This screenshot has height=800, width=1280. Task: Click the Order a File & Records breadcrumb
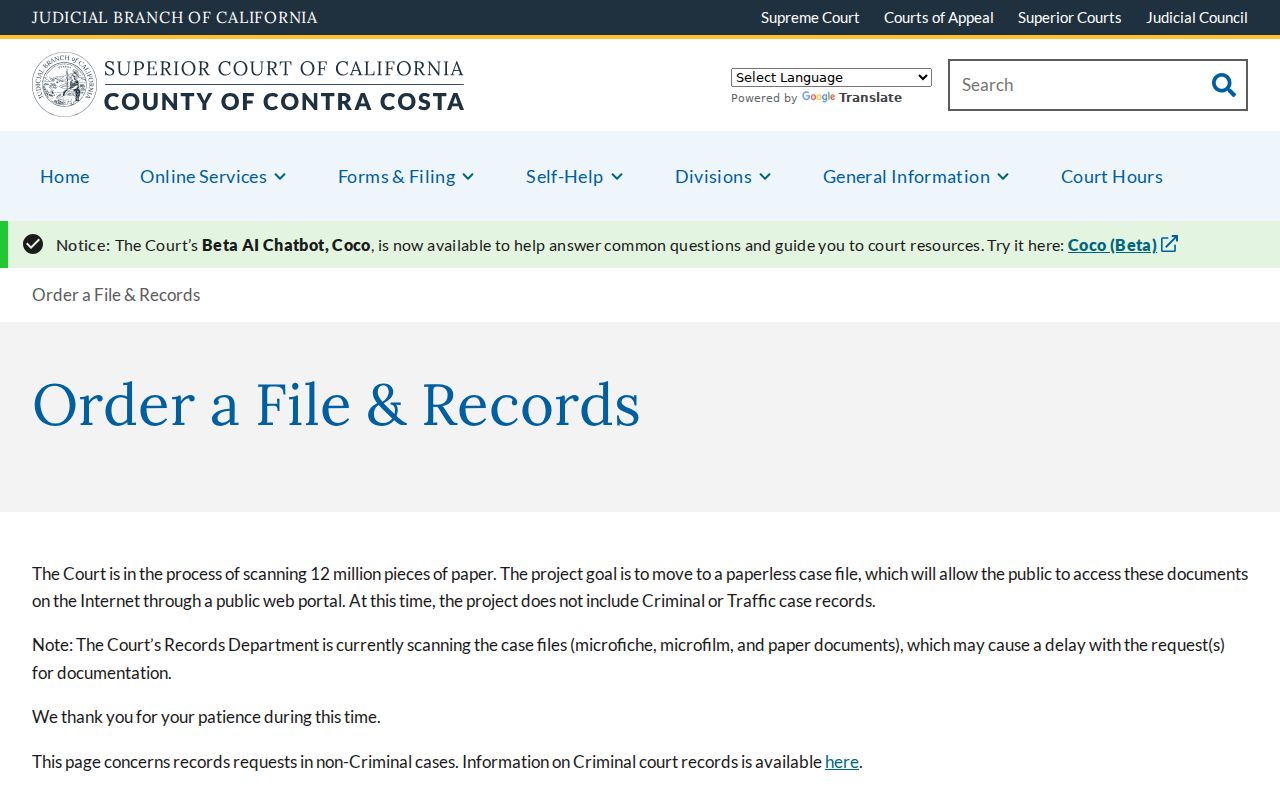coord(116,294)
